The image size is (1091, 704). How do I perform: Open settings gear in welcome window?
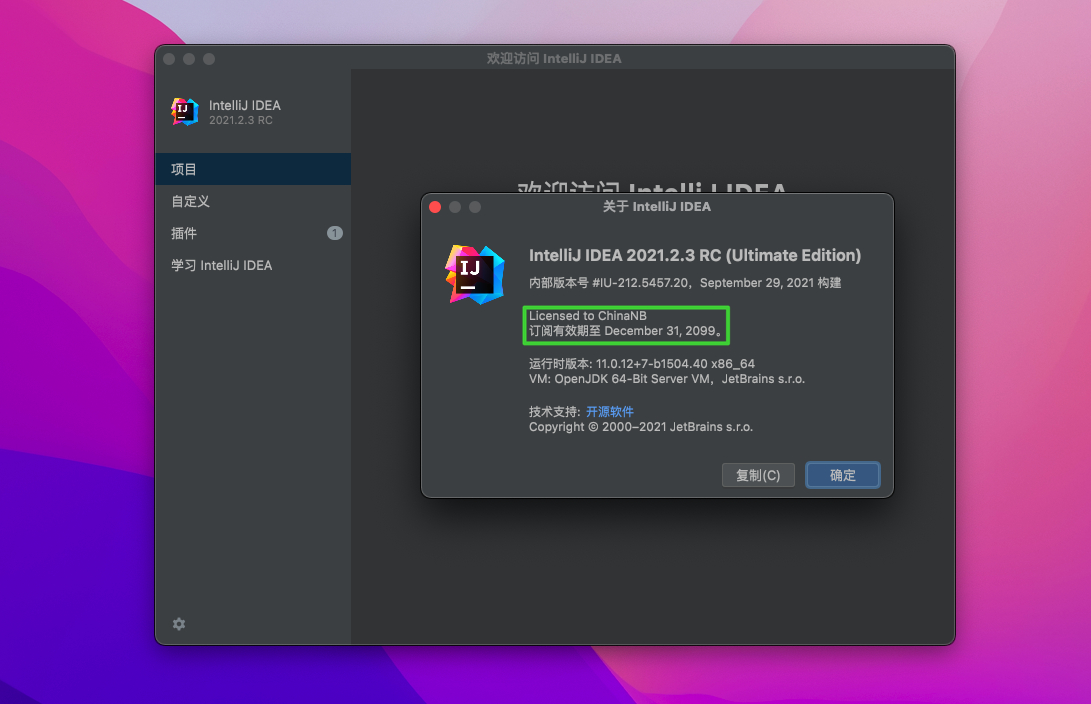click(179, 624)
